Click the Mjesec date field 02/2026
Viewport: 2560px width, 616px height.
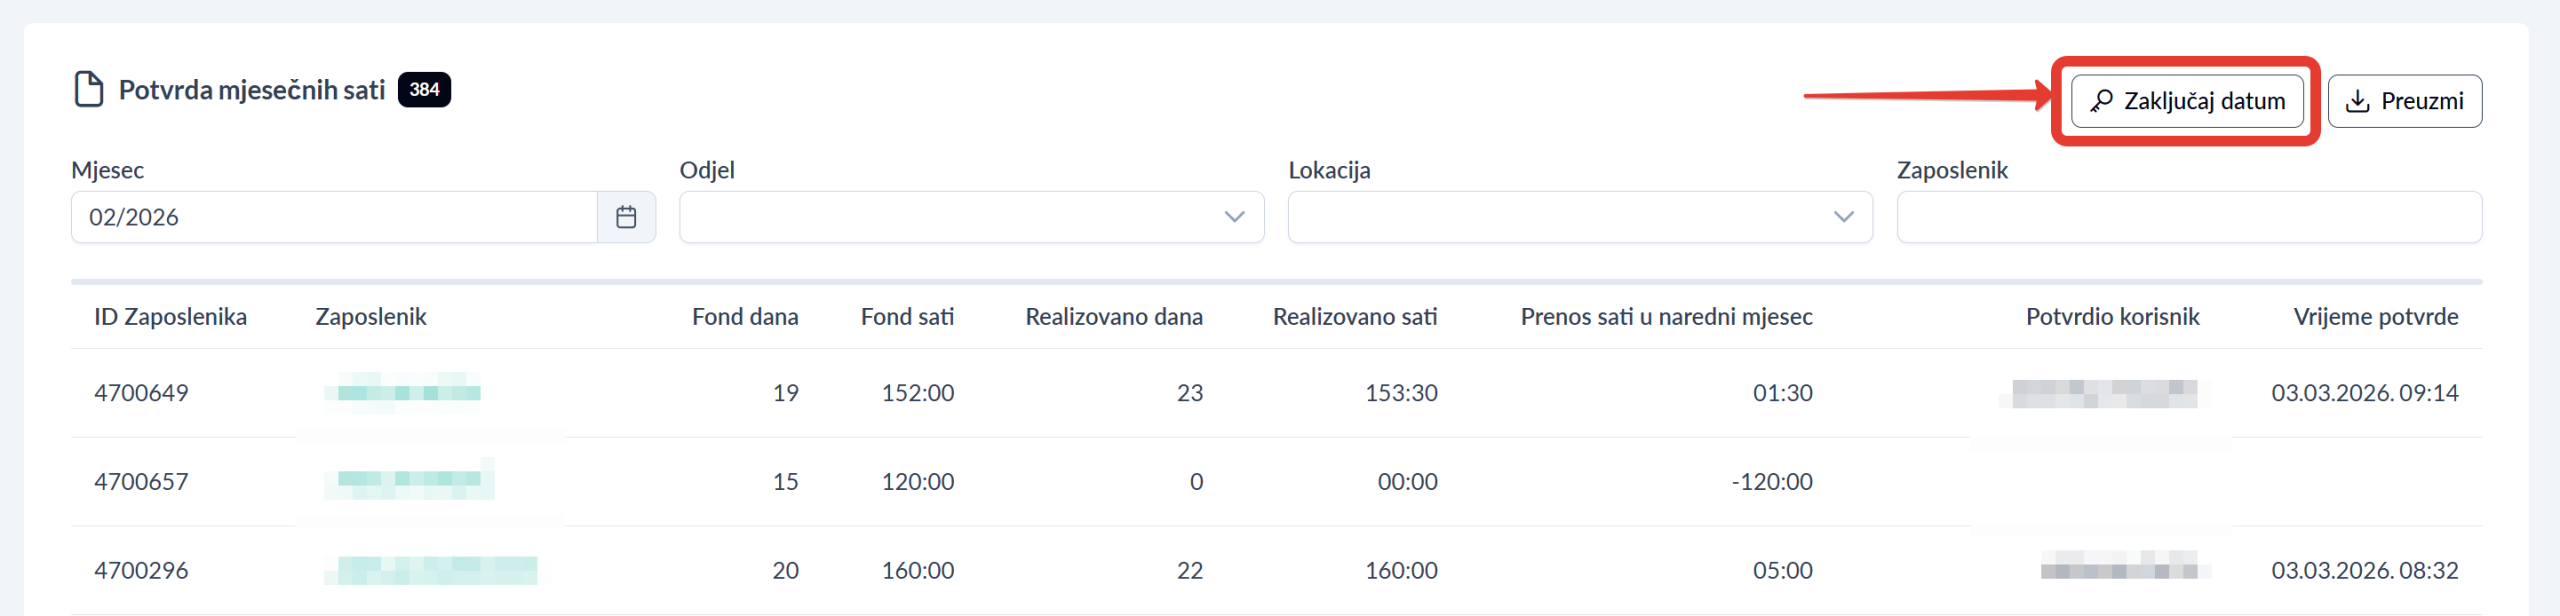[x=334, y=217]
